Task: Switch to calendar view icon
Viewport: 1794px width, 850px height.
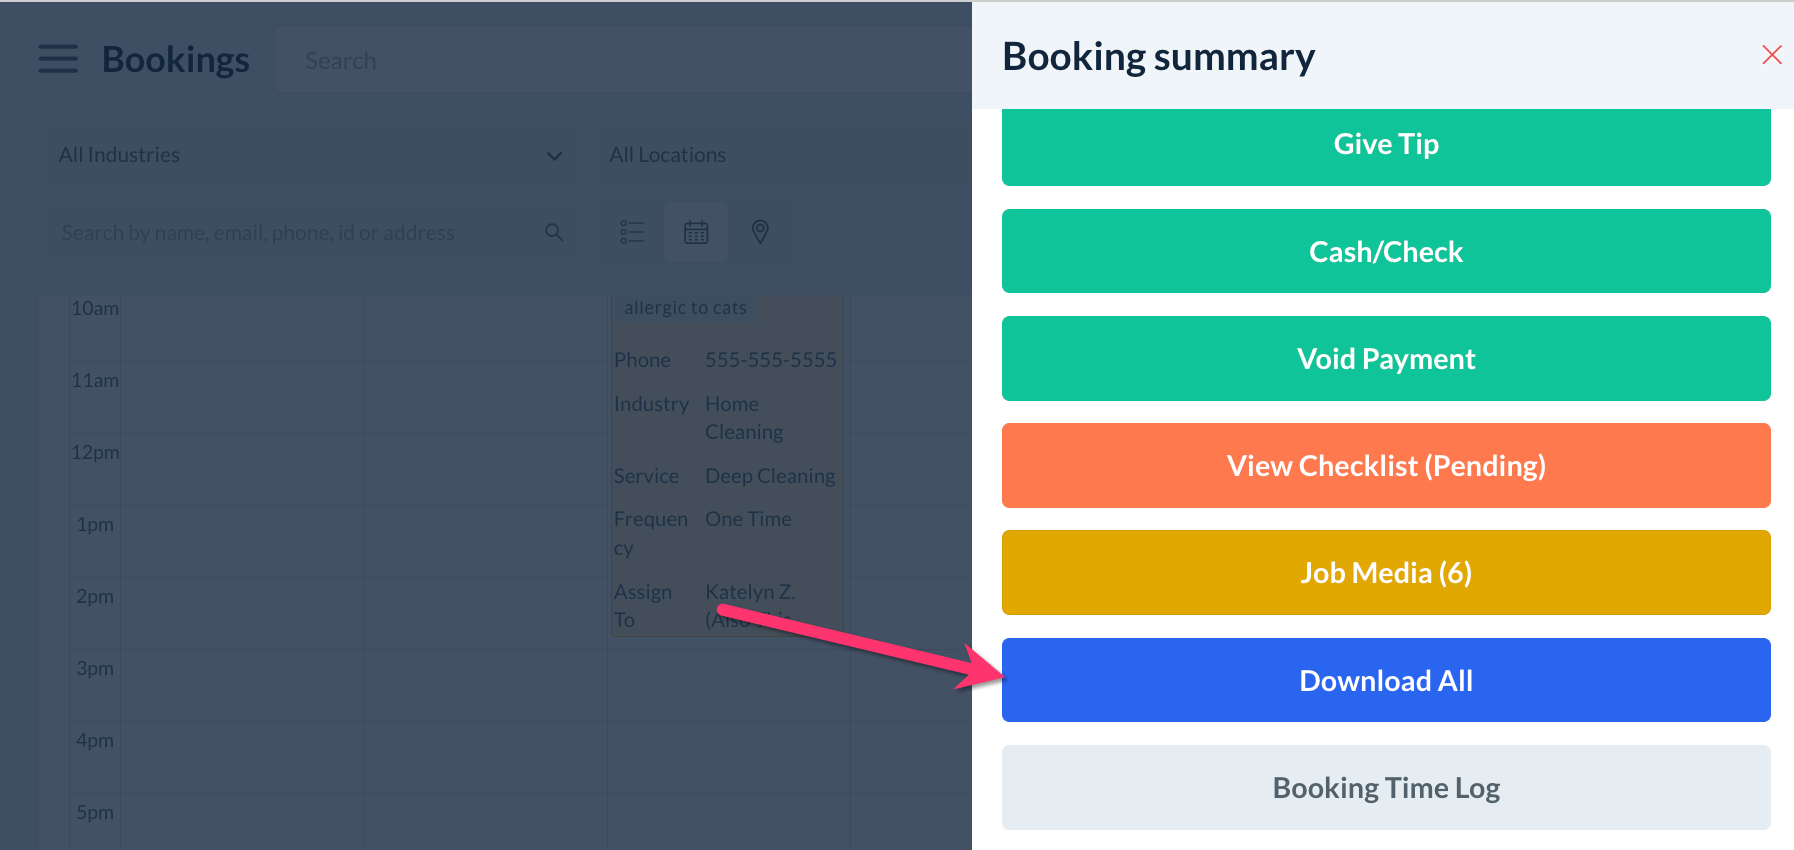Action: coord(696,232)
